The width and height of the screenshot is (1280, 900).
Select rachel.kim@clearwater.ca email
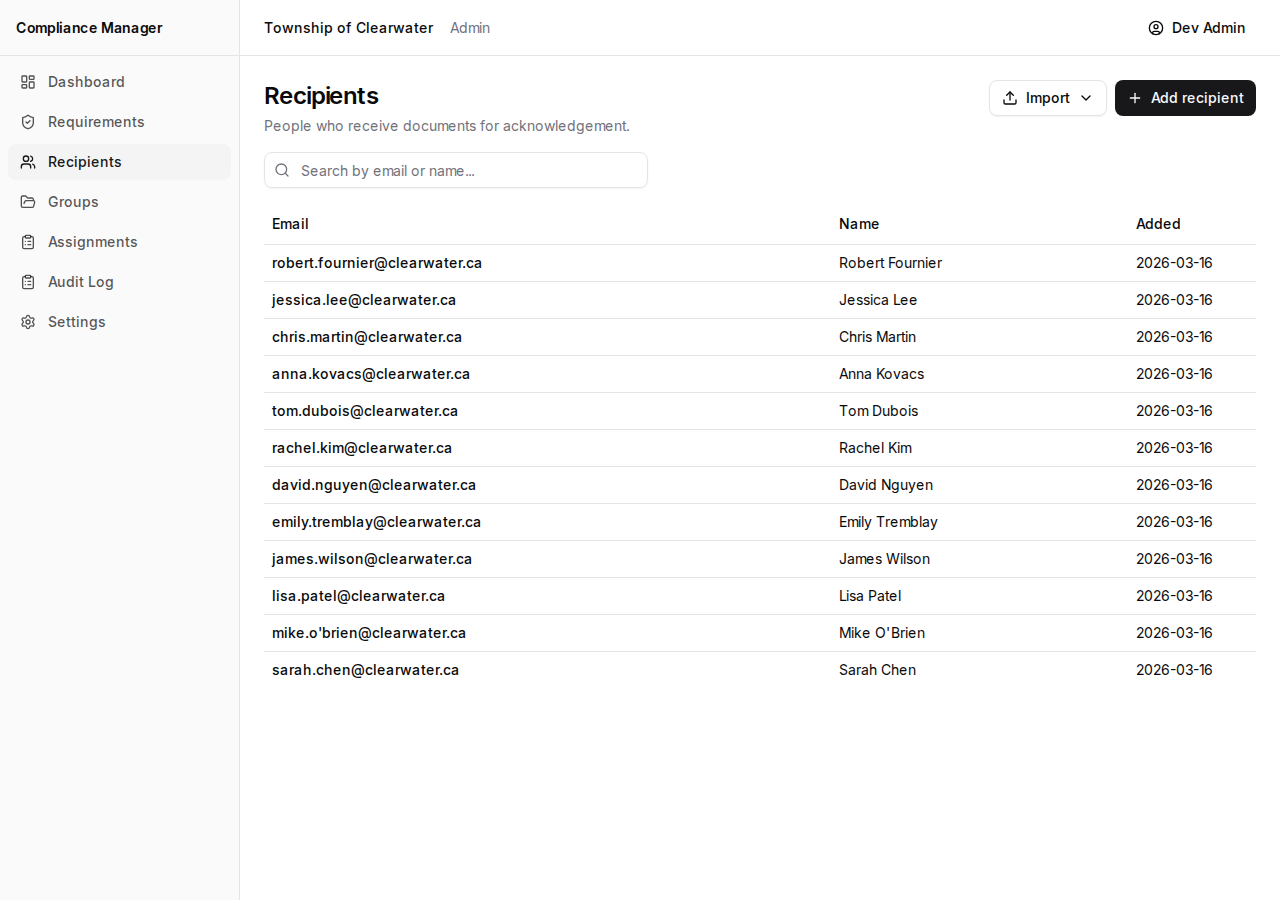coord(362,448)
